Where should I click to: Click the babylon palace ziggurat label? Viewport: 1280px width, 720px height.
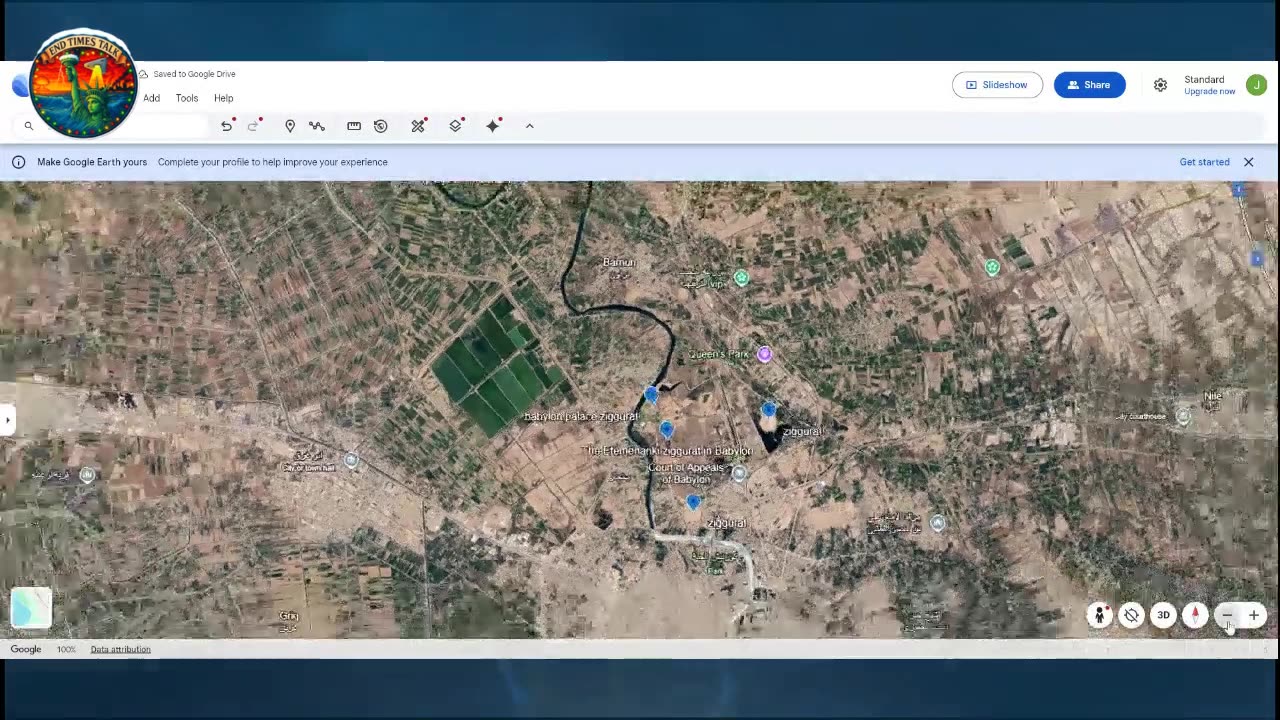tap(581, 416)
